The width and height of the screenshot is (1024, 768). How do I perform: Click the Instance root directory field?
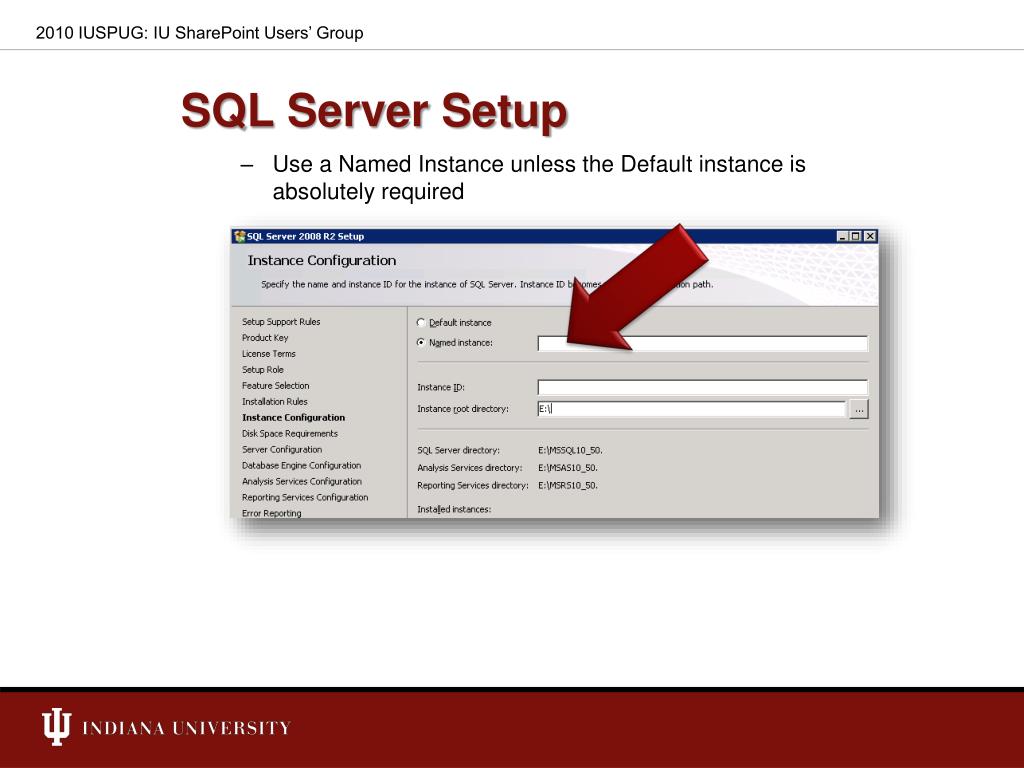[x=692, y=409]
